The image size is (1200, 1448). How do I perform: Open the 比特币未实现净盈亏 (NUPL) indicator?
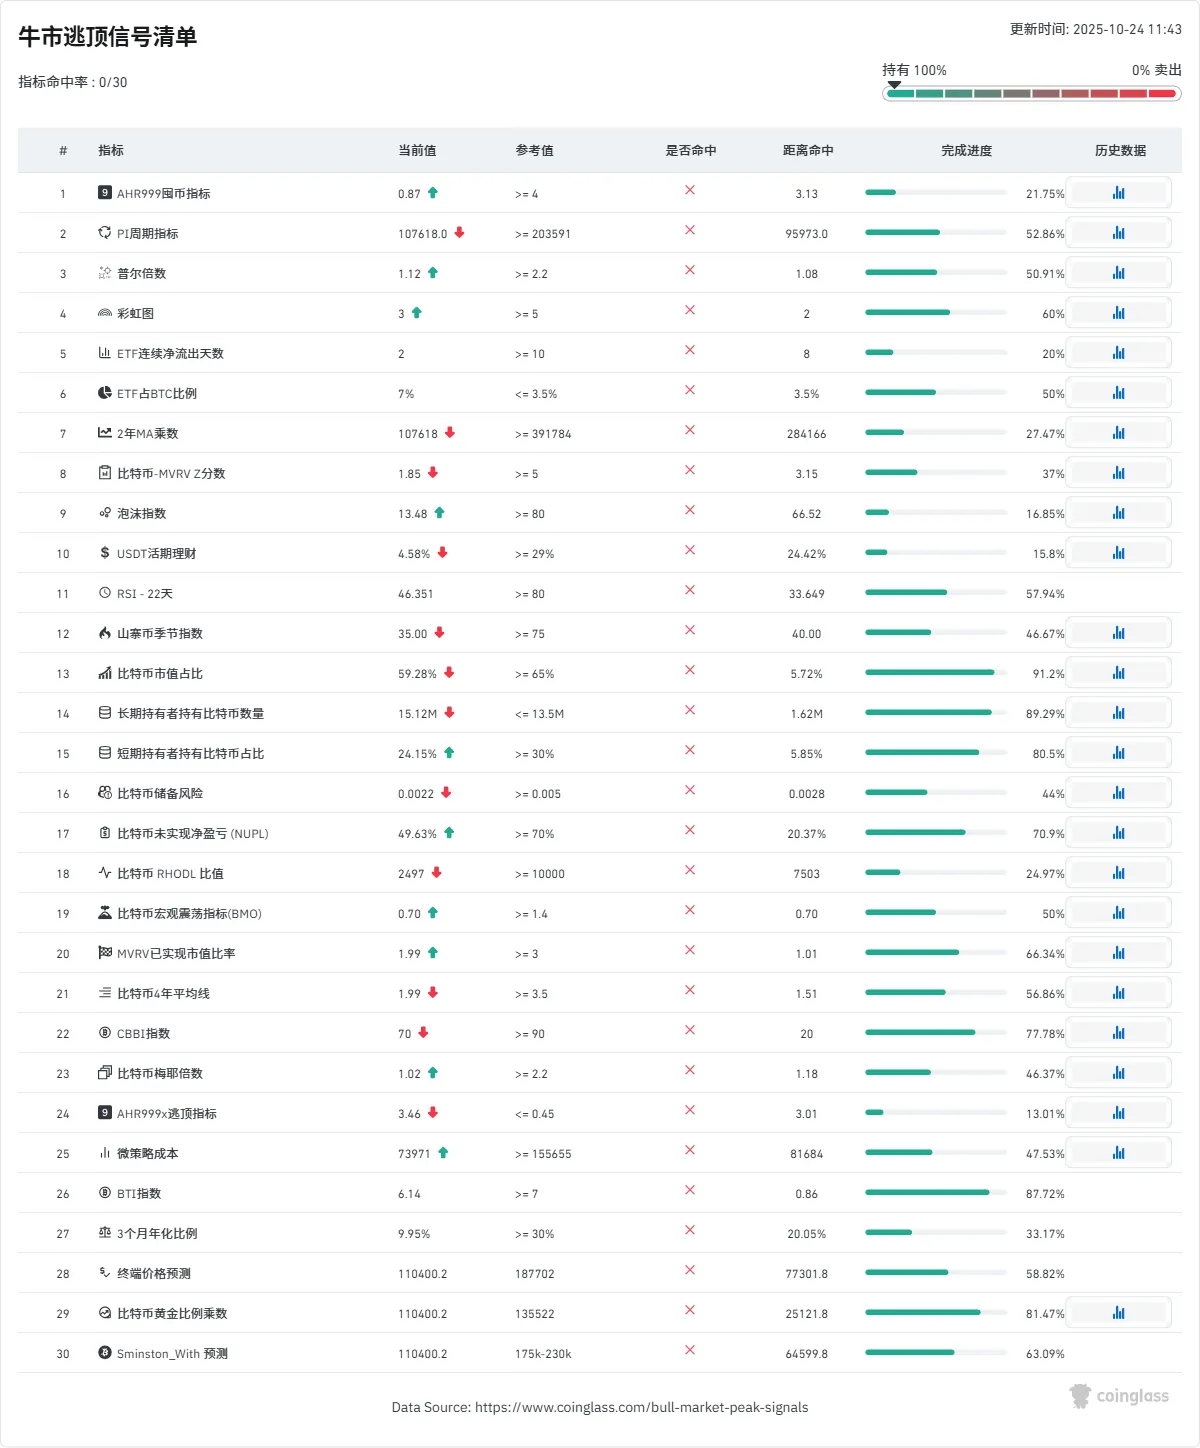(192, 834)
